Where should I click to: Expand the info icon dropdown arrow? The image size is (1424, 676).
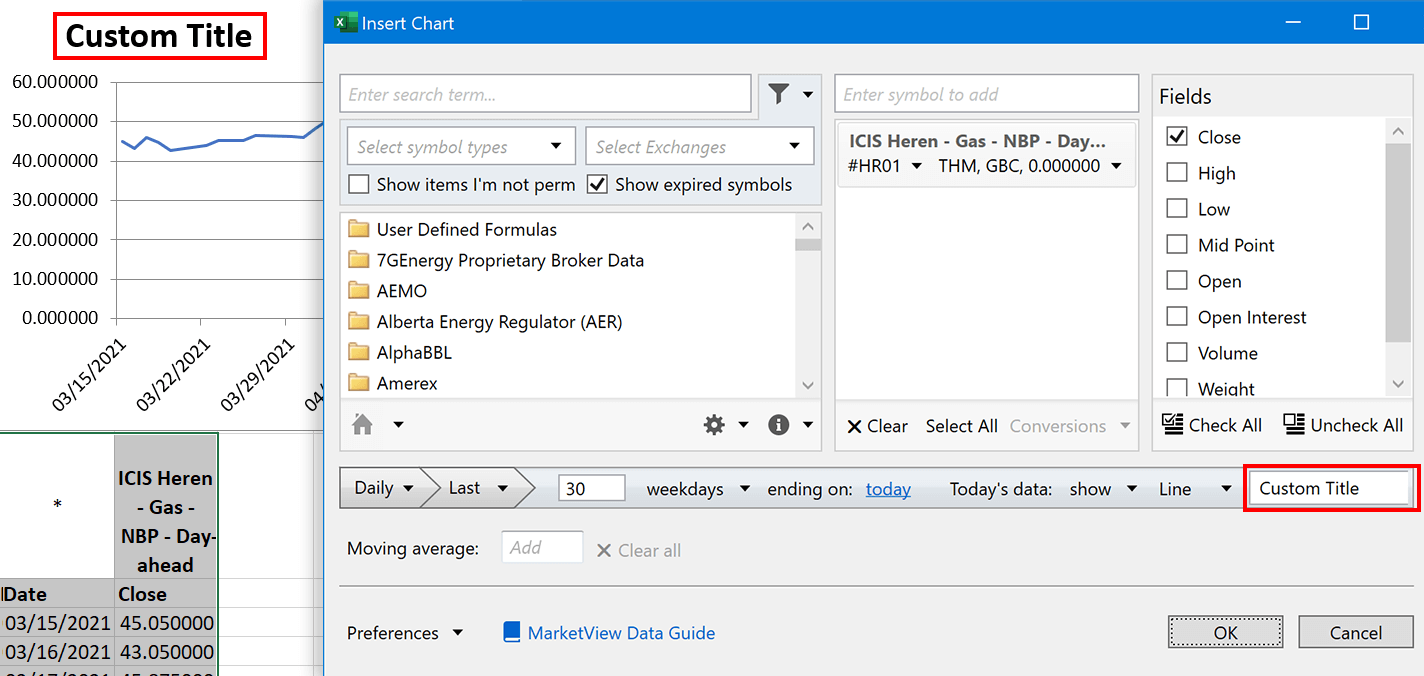click(808, 425)
